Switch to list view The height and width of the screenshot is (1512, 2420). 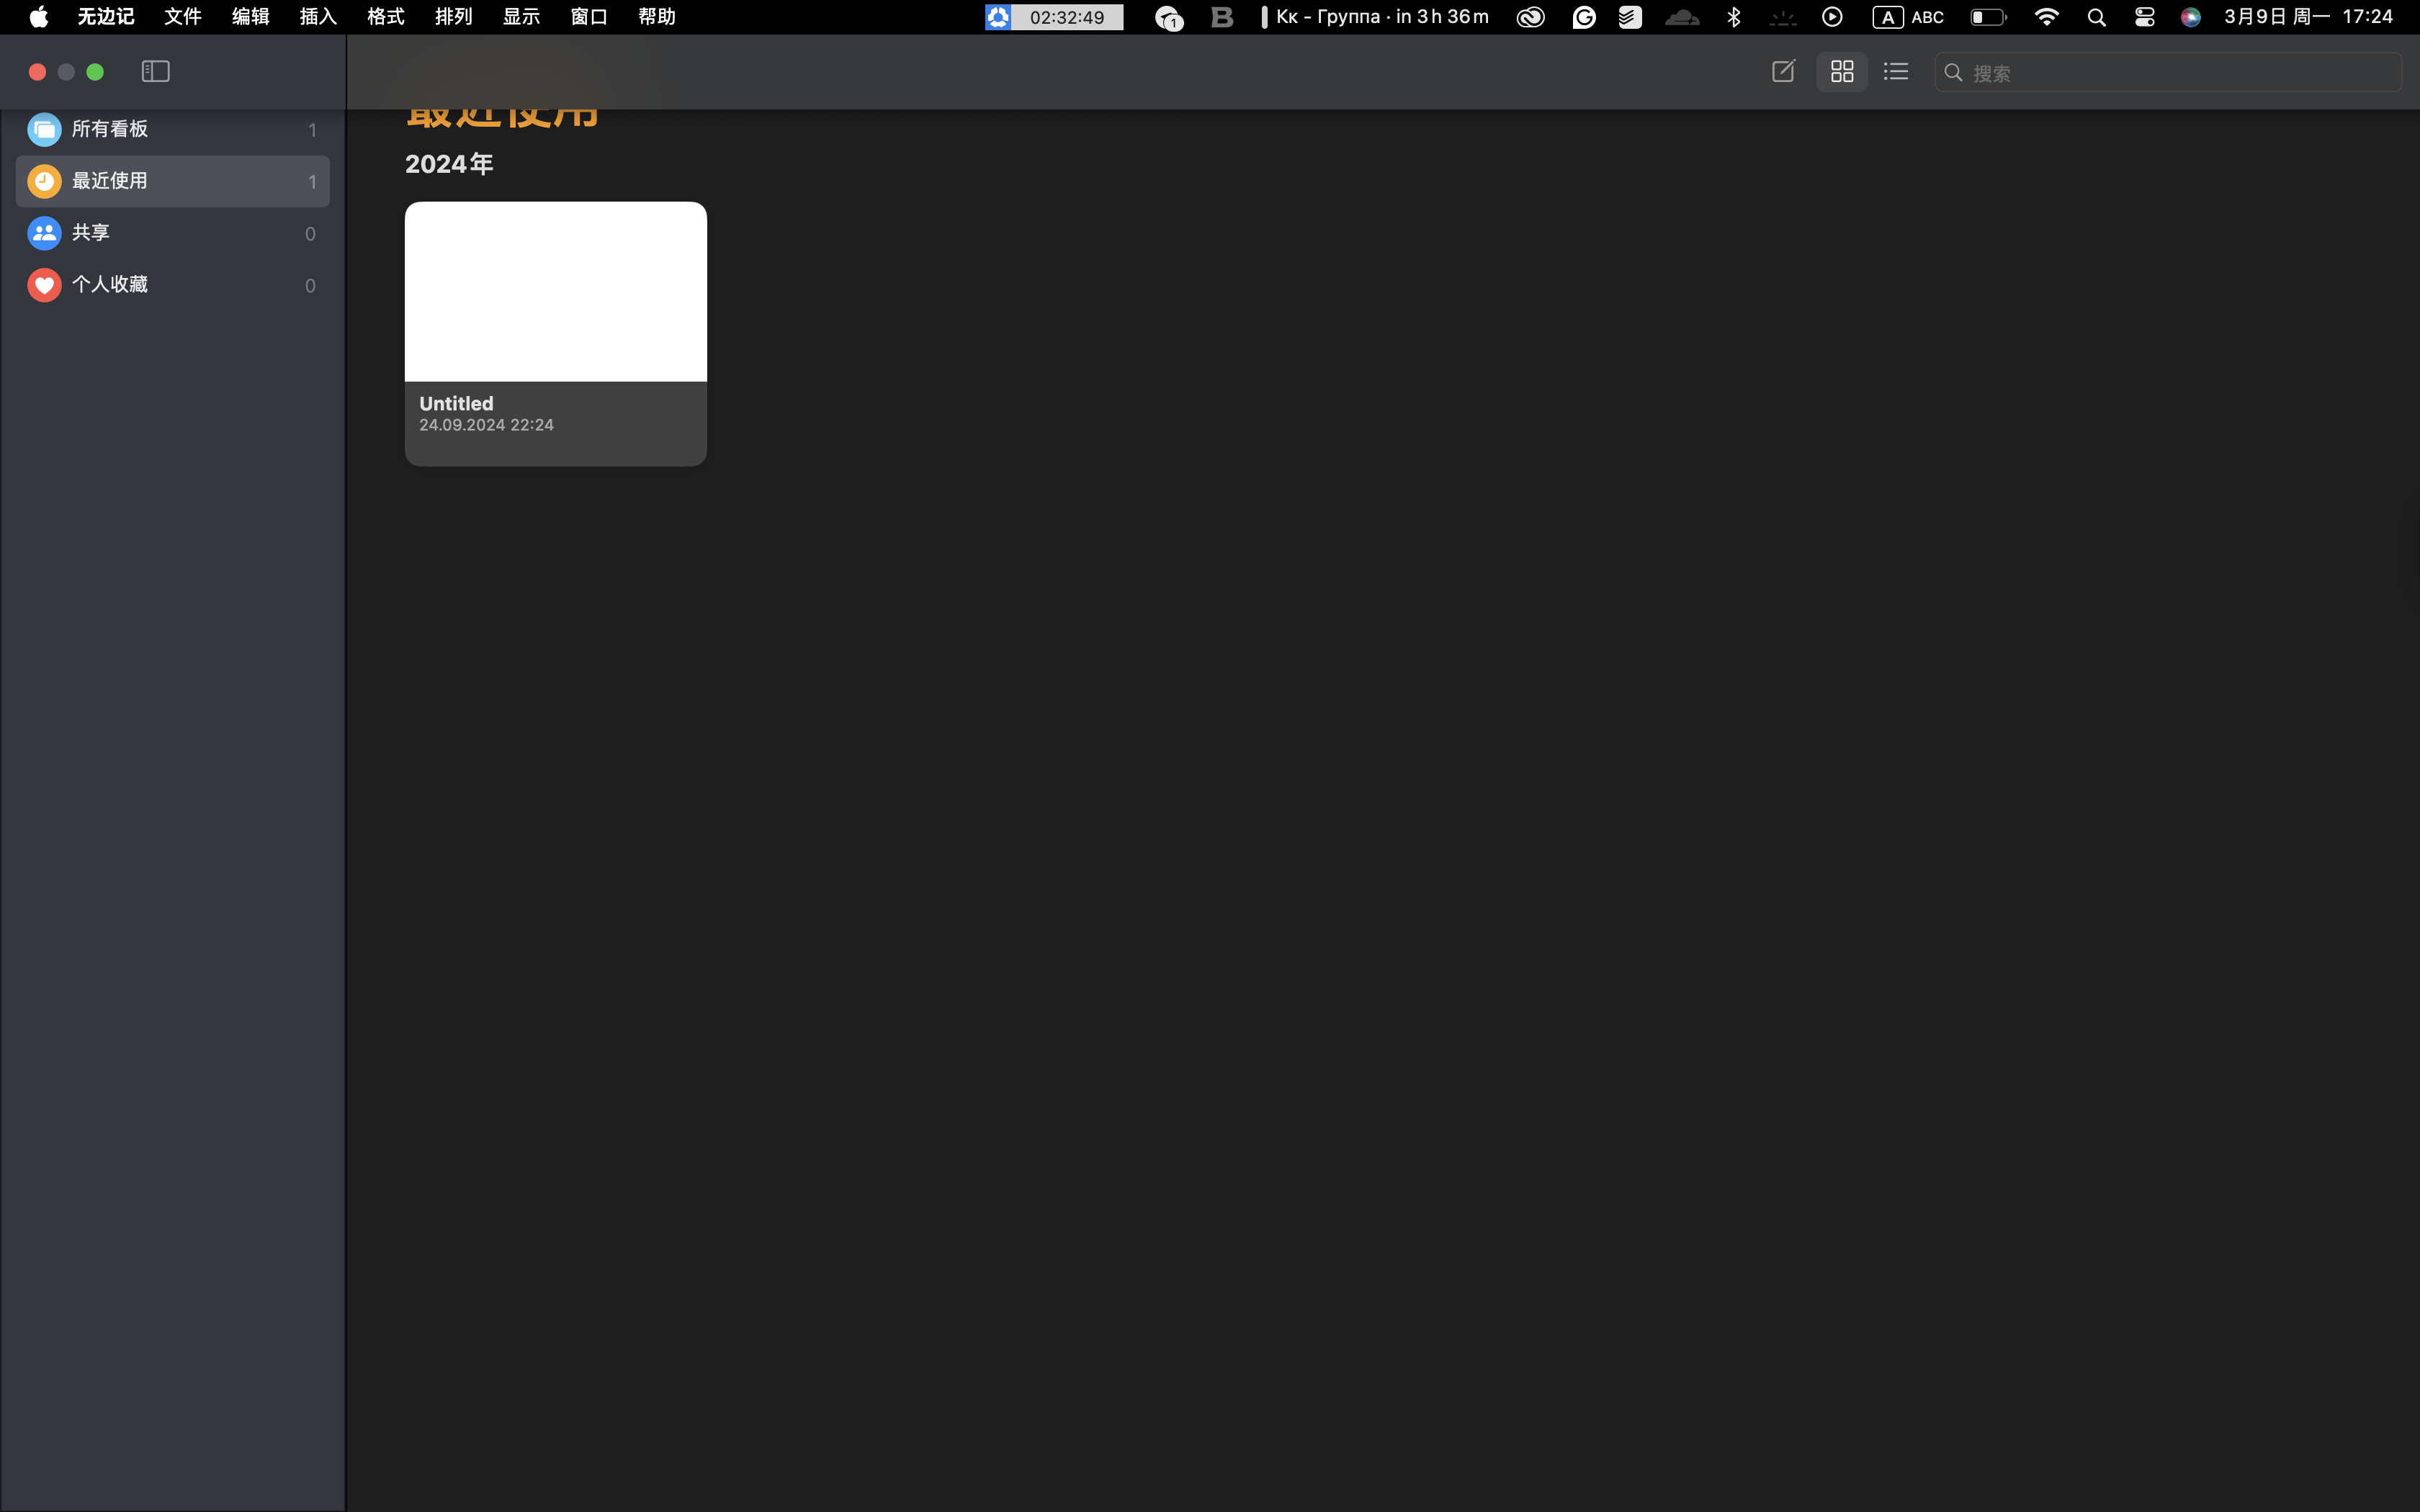point(1895,71)
